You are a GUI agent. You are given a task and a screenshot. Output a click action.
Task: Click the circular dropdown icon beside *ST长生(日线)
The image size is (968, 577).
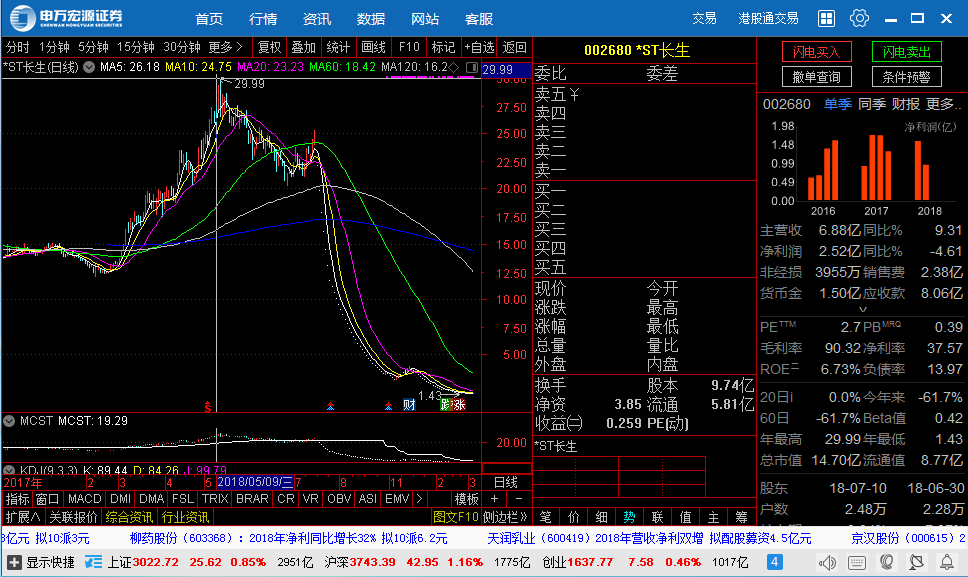point(89,67)
